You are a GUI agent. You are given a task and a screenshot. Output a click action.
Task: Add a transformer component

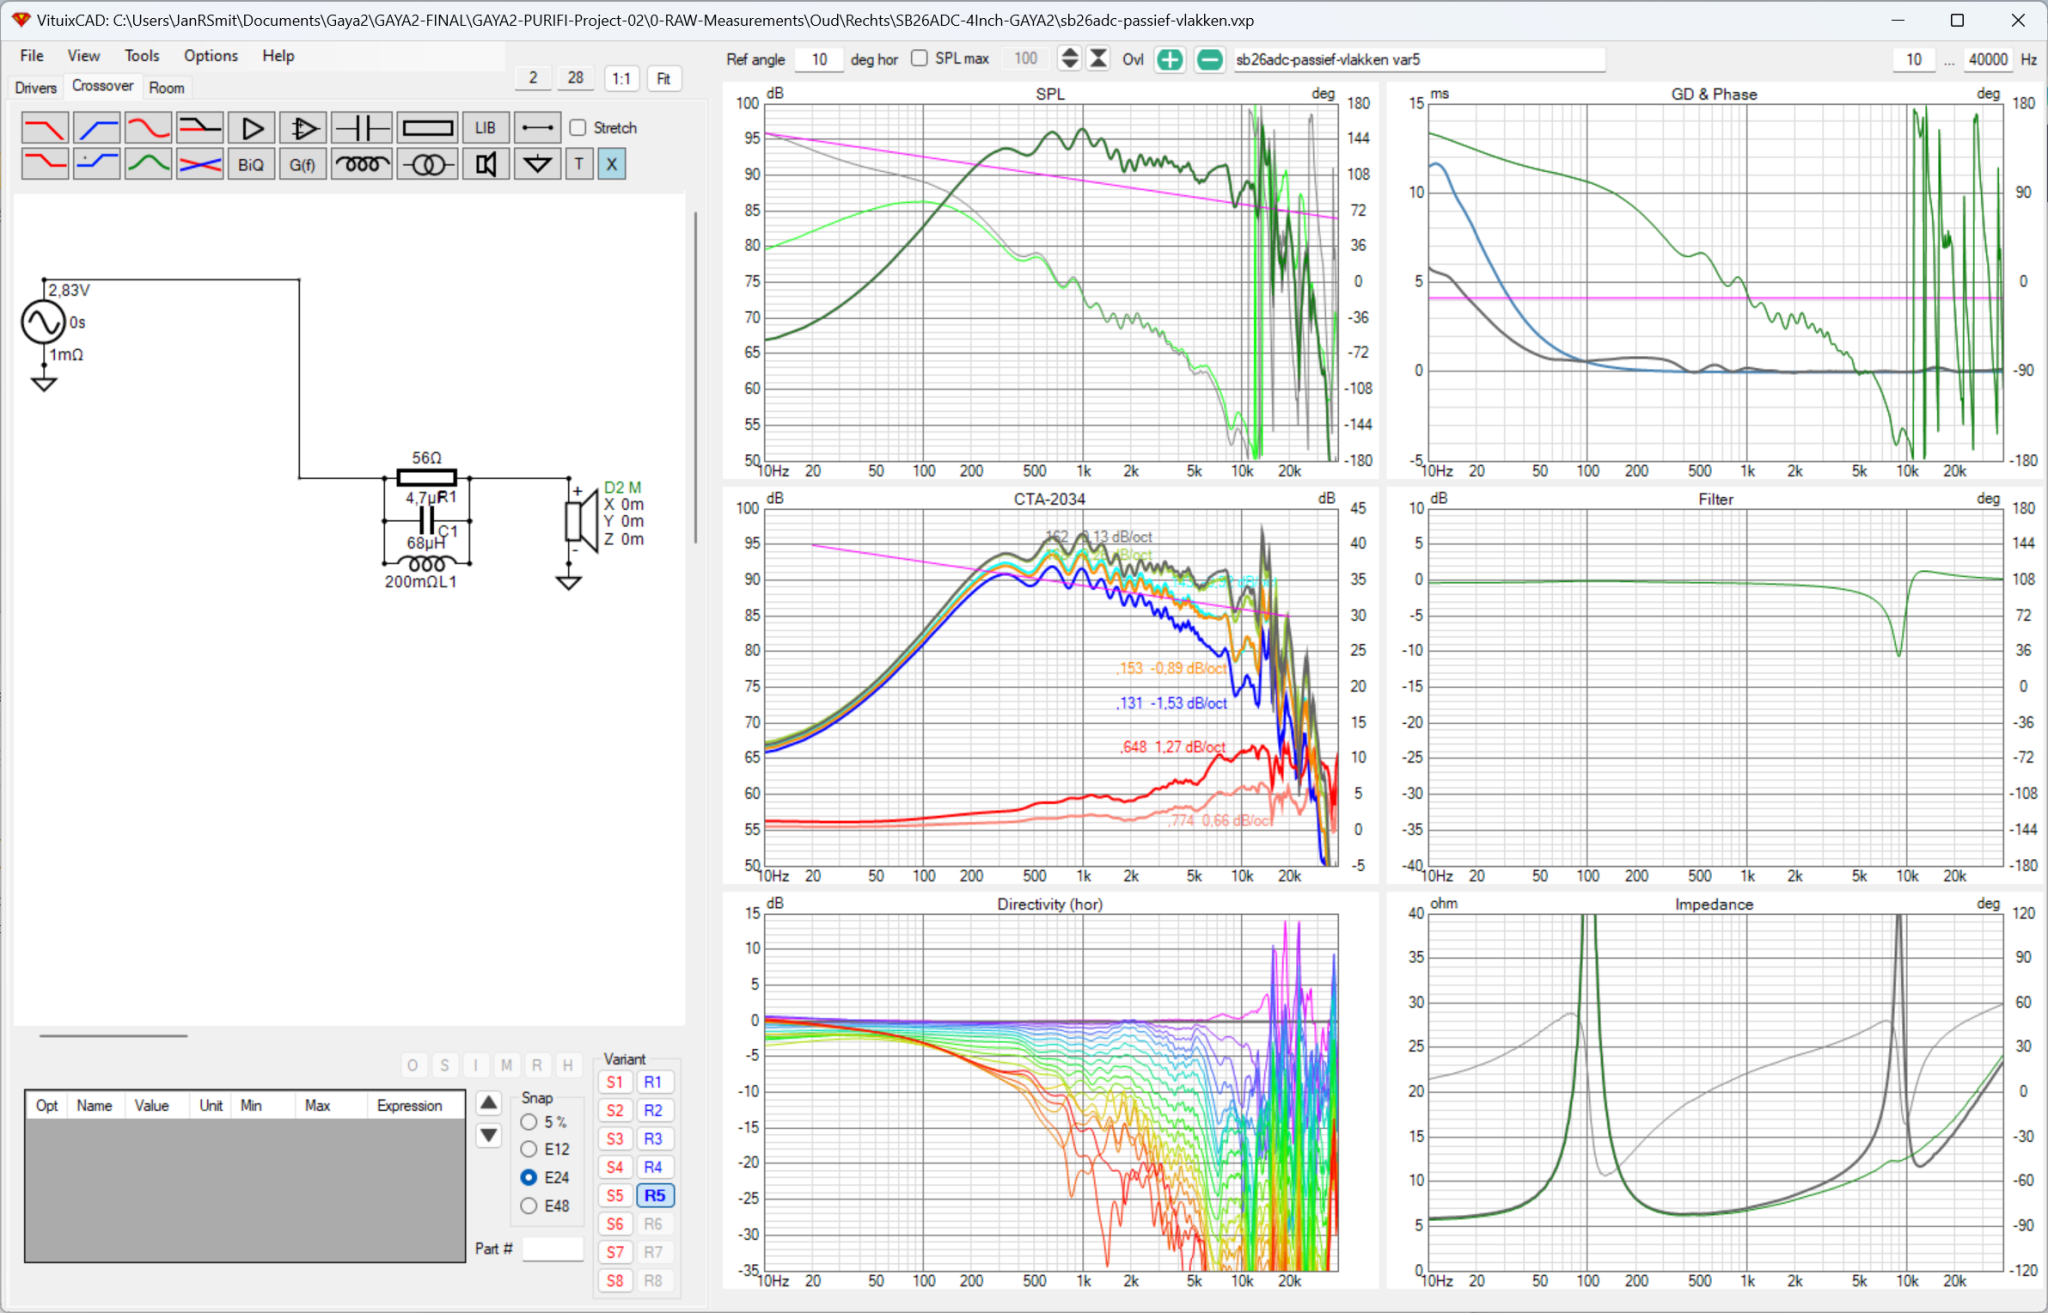pos(428,164)
